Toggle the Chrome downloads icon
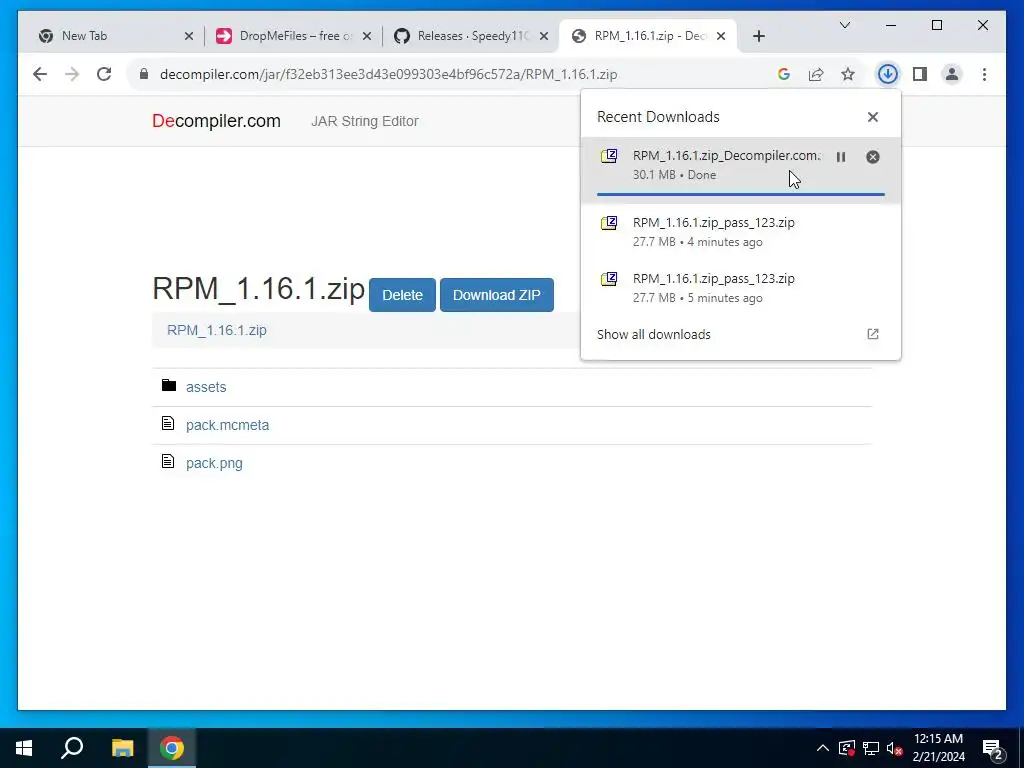Screen dimensions: 1024x768 (x=888, y=74)
